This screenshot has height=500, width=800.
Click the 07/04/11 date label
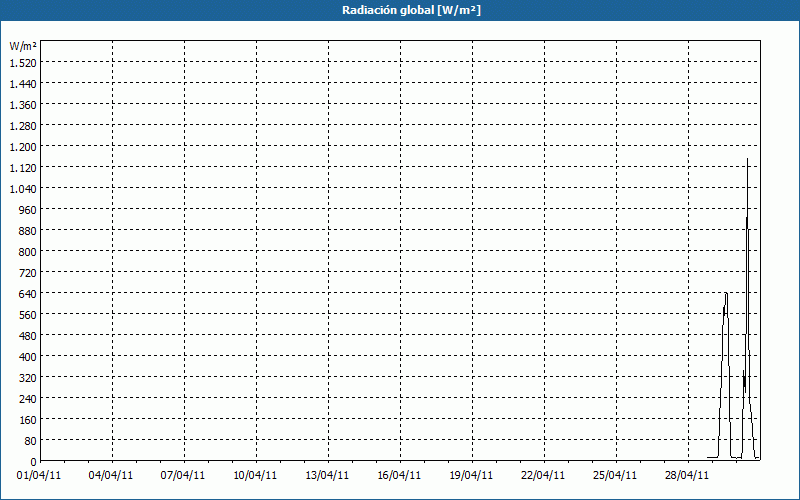183,475
